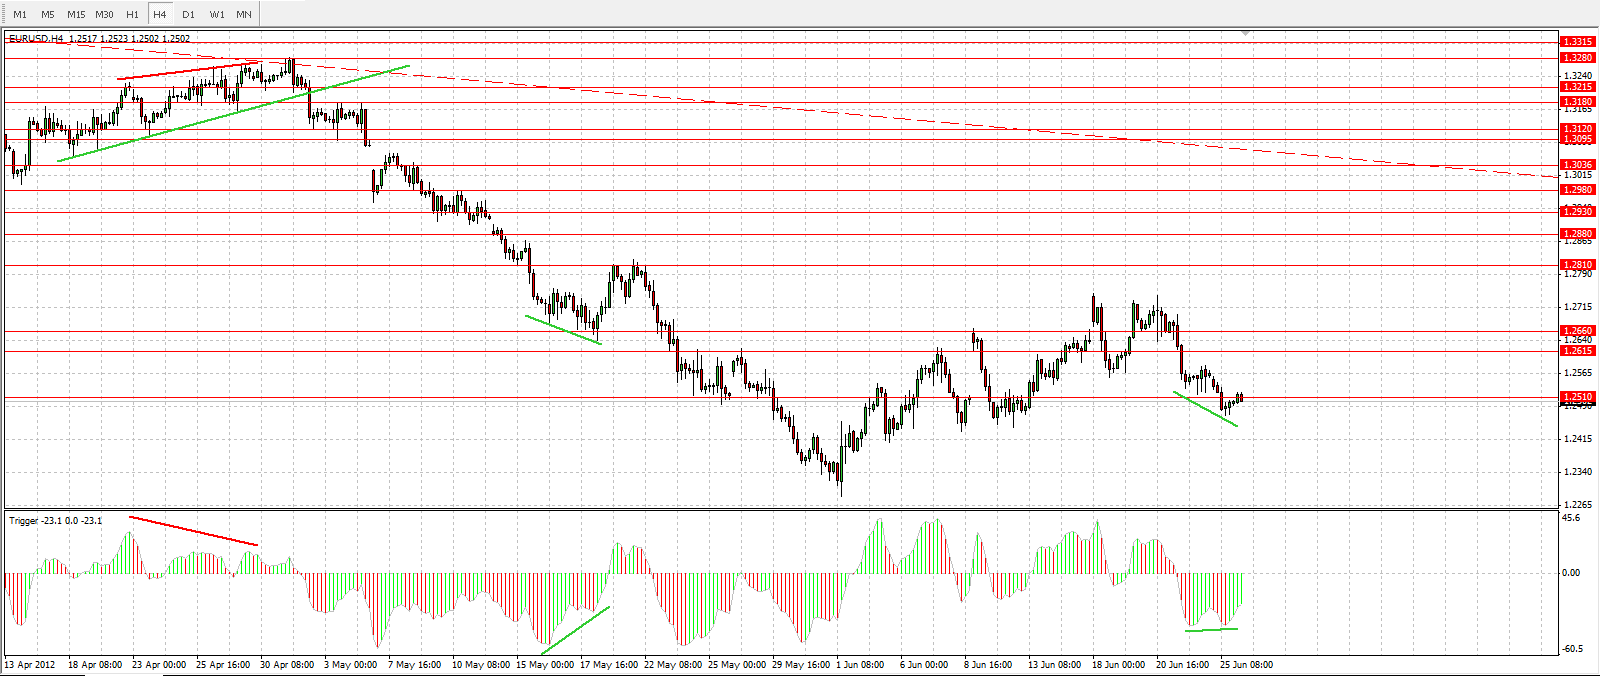Click the 6 Jun 00:00 time label
1600x676 pixels.
(x=924, y=664)
